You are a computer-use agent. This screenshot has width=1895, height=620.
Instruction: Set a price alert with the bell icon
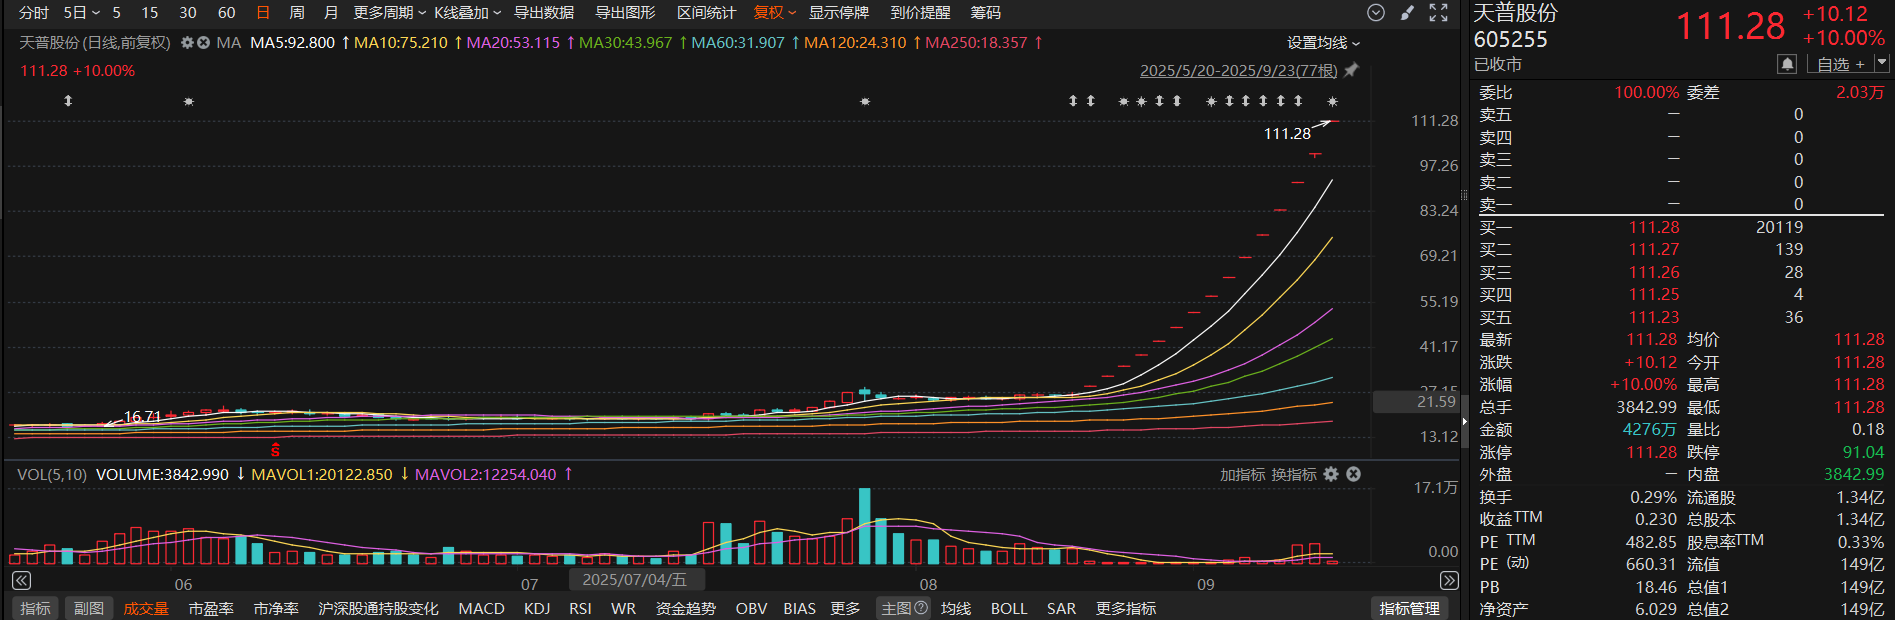pyautogui.click(x=1787, y=64)
